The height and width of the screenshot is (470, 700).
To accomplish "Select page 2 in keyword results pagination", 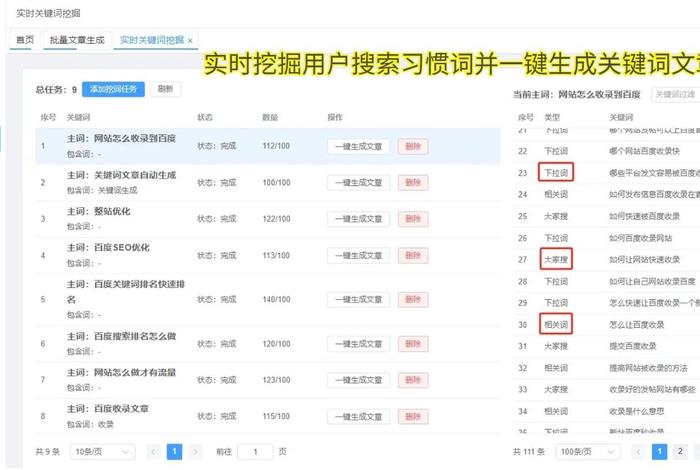I will pyautogui.click(x=680, y=452).
